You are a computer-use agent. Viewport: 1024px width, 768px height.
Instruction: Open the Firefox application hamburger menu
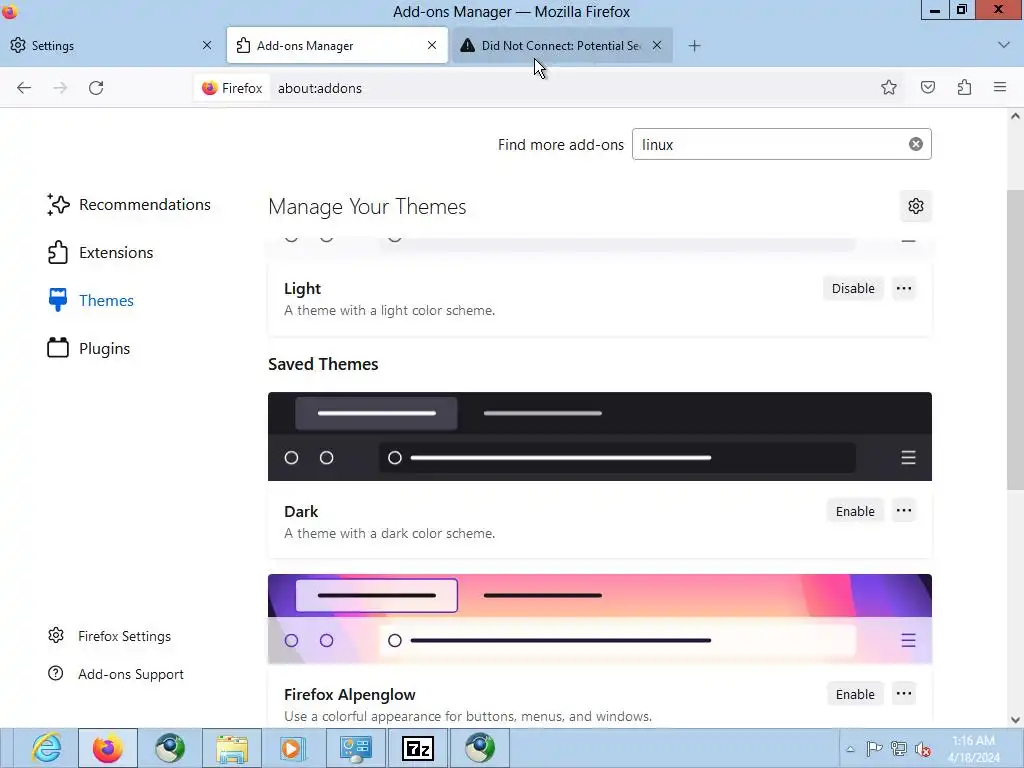[x=1000, y=87]
